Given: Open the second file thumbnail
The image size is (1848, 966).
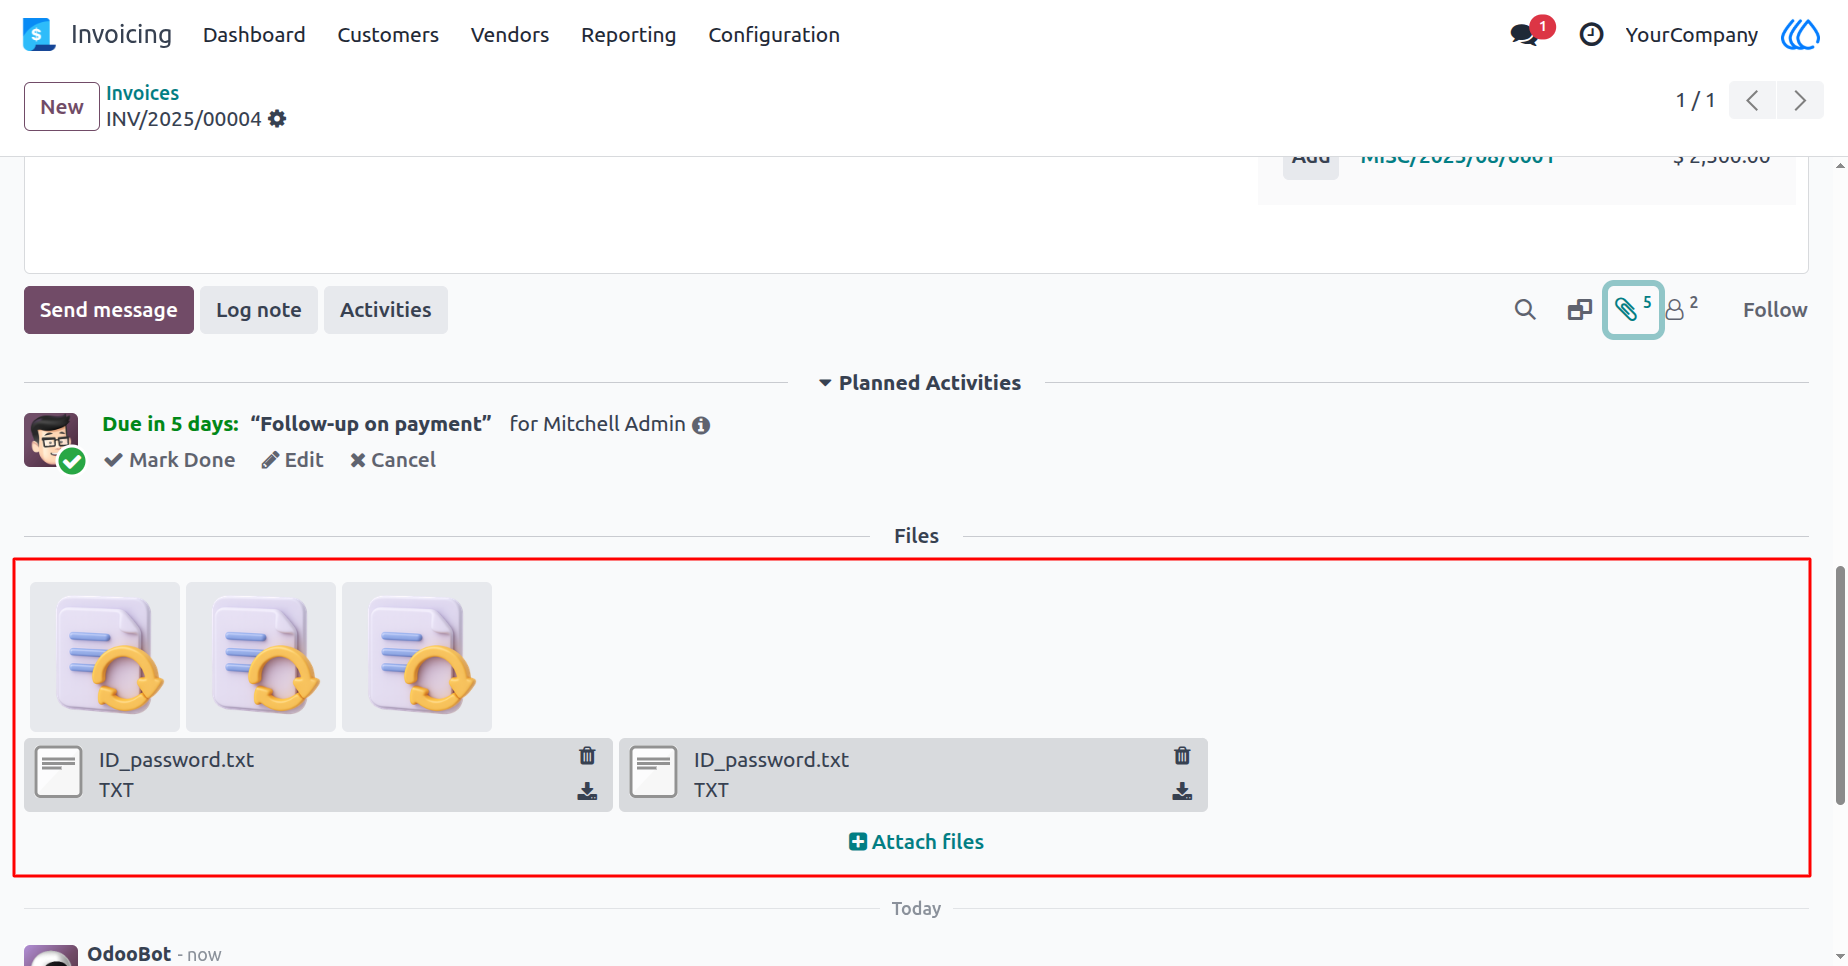Looking at the screenshot, I should pos(261,657).
